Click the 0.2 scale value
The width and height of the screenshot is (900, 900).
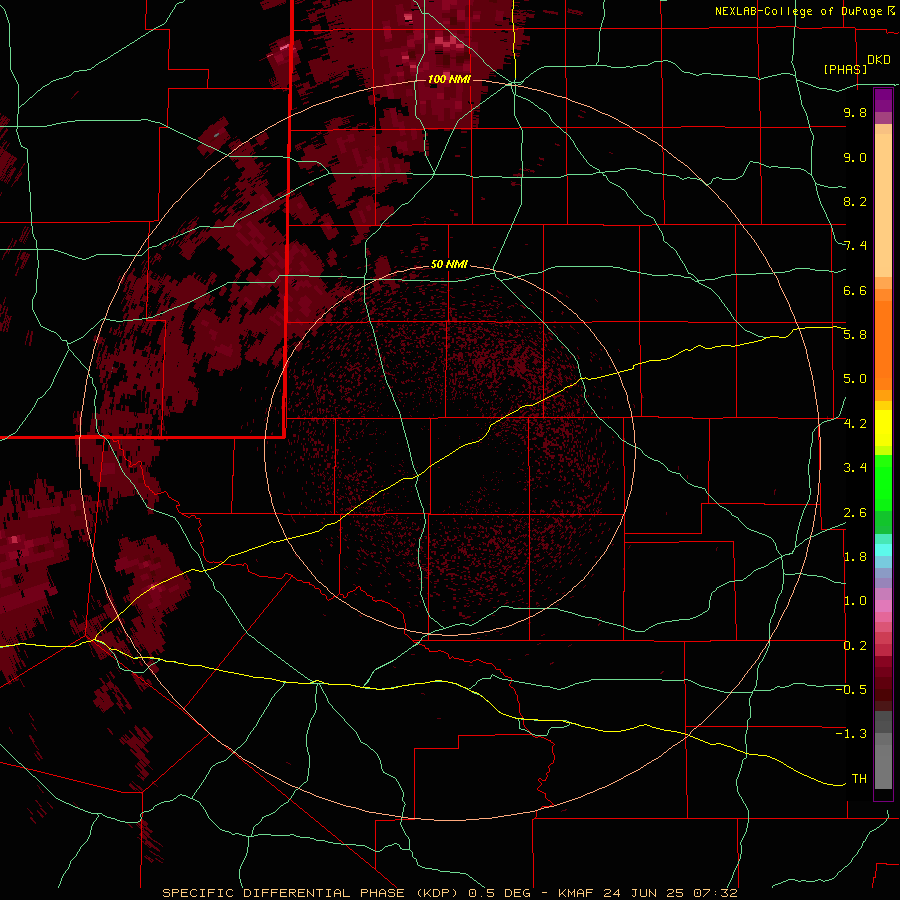point(855,646)
